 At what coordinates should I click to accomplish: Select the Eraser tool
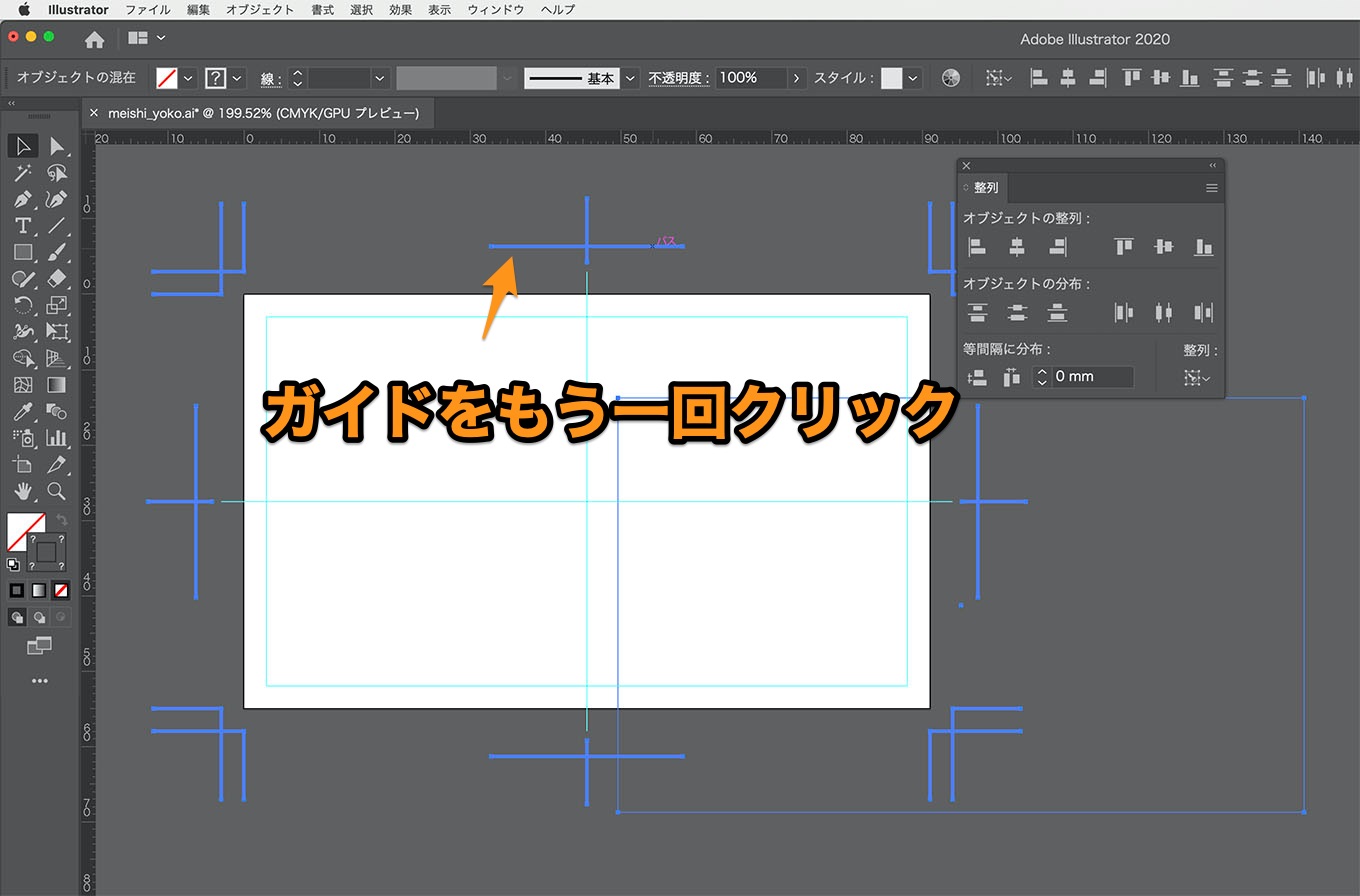coord(57,279)
